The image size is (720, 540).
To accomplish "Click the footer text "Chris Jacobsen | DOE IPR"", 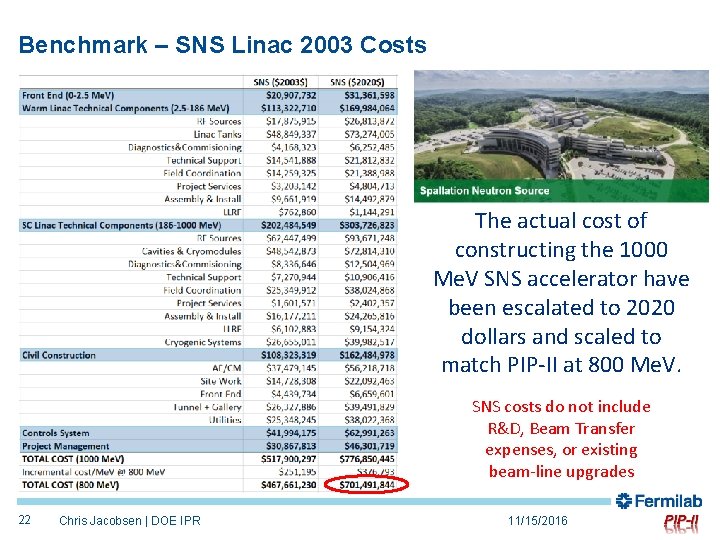I will tap(130, 521).
